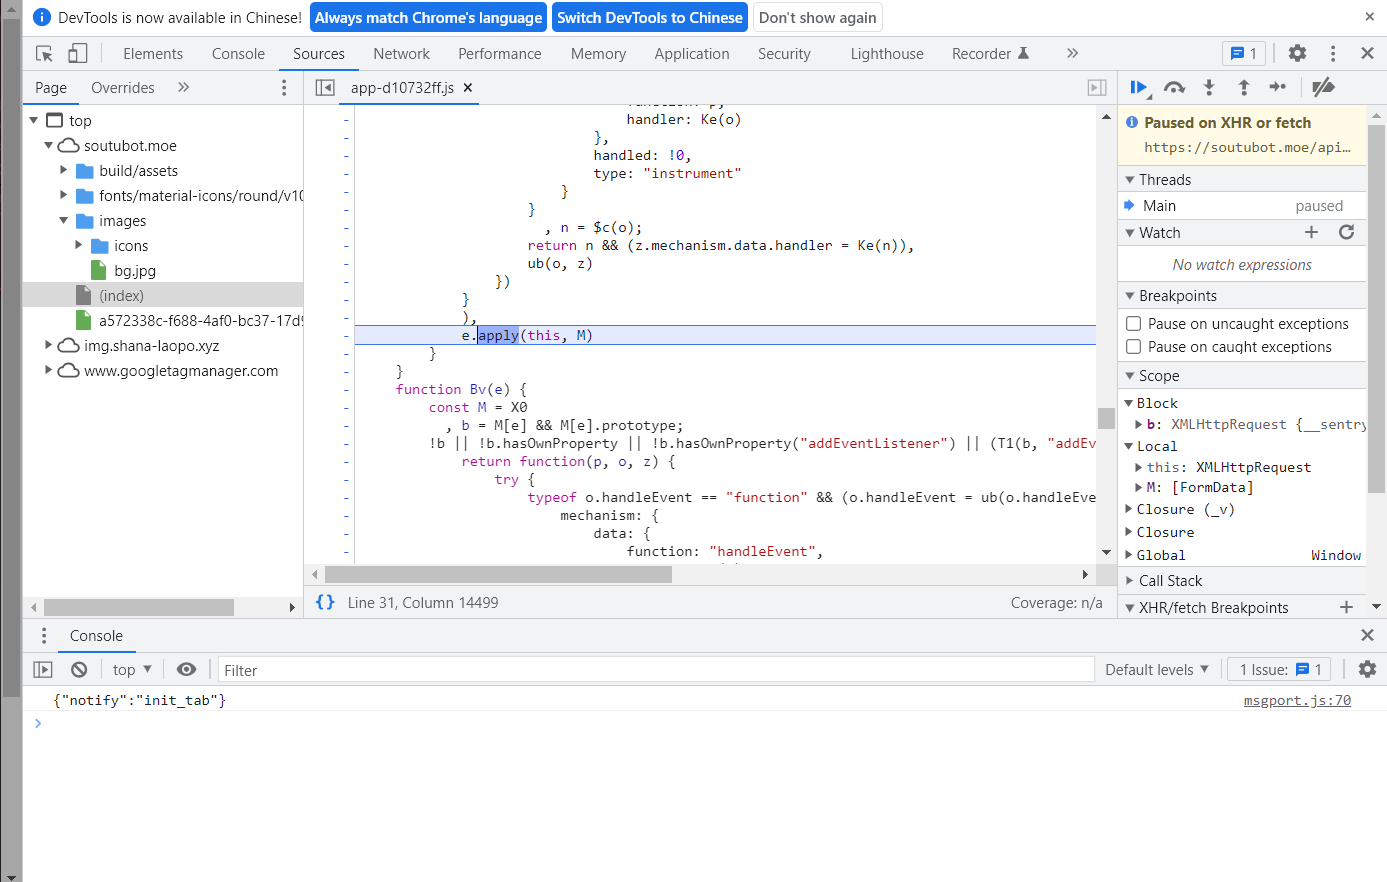
Task: Create a live expression eye icon
Action: click(186, 670)
